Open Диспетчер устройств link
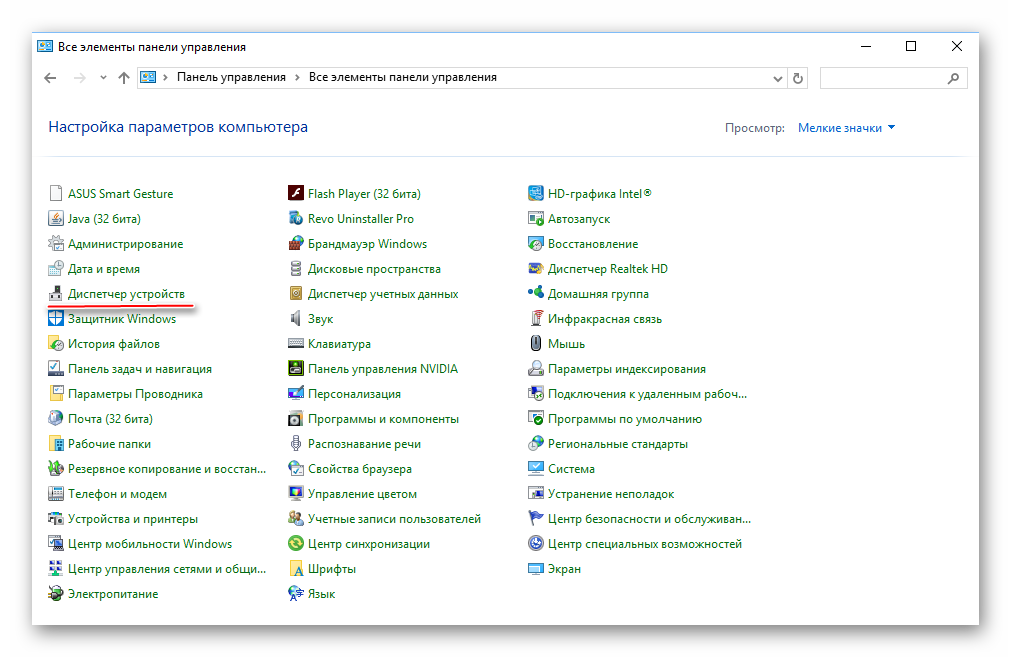This screenshot has height=657, width=1011. (x=126, y=294)
